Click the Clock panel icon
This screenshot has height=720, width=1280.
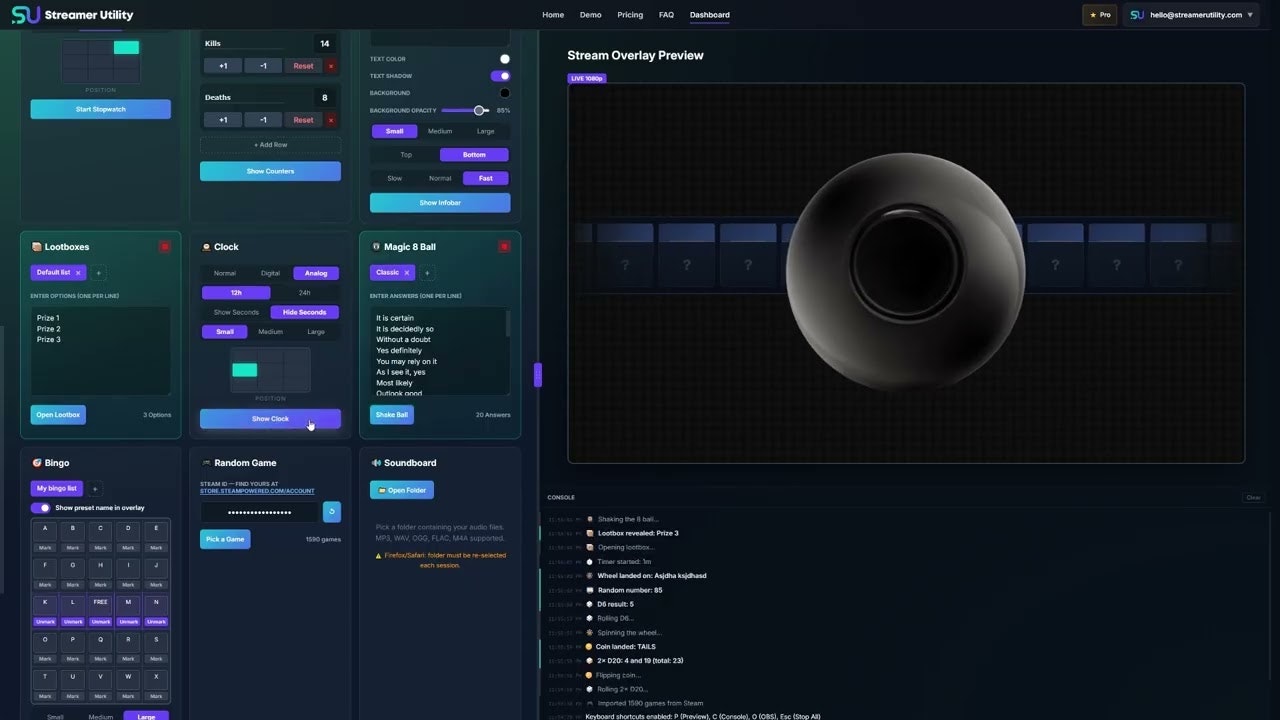coord(207,247)
